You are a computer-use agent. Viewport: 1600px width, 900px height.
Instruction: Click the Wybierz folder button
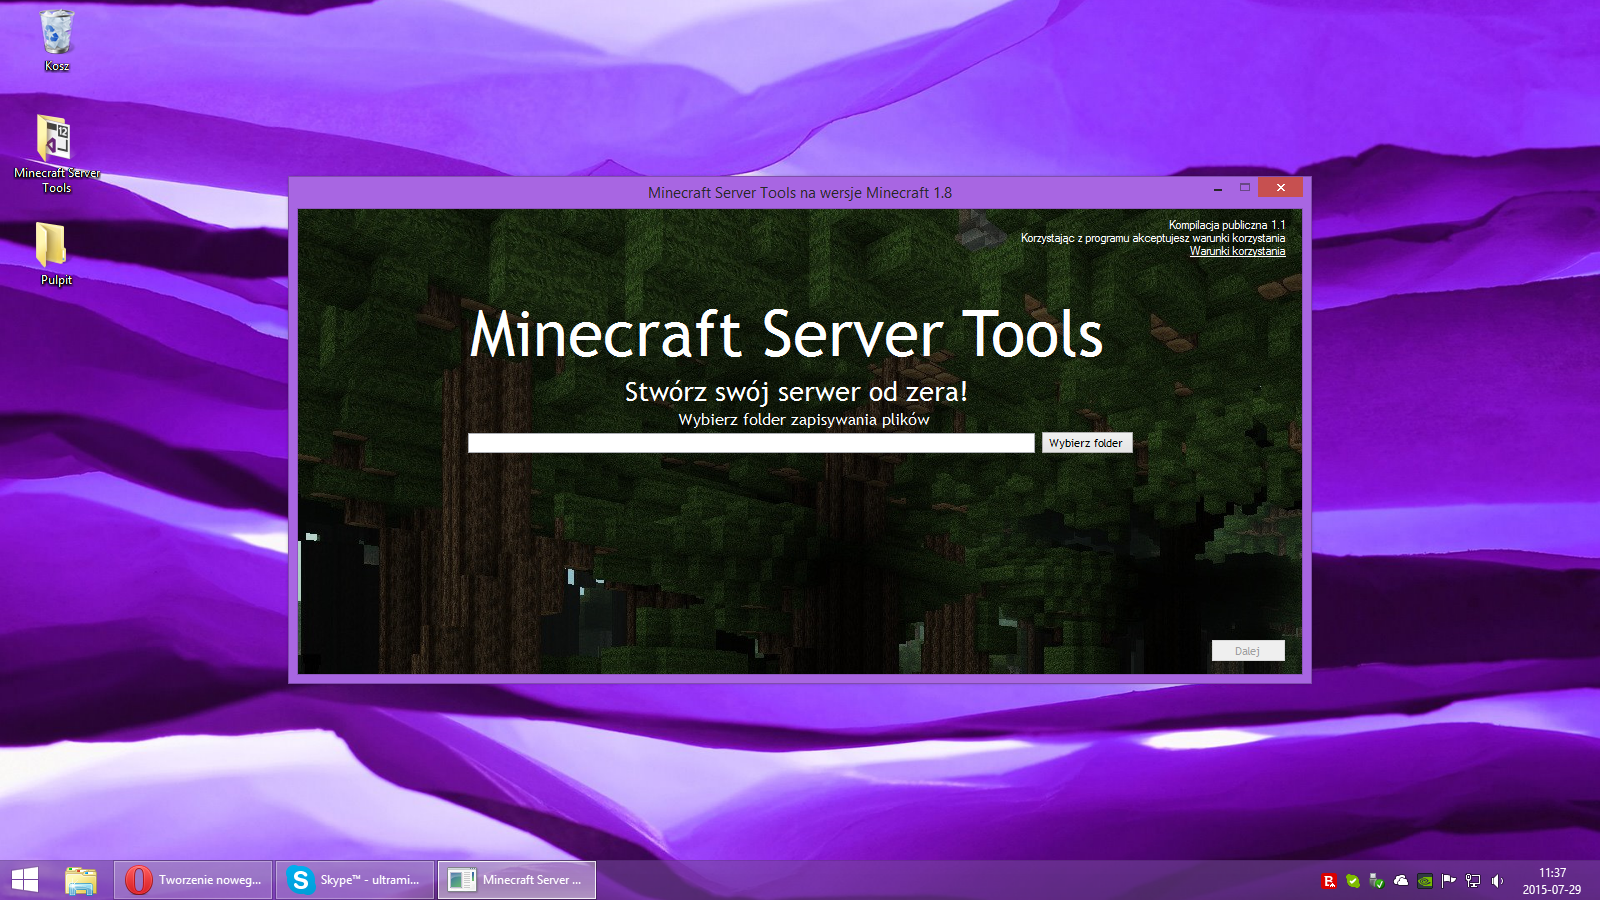(1087, 443)
